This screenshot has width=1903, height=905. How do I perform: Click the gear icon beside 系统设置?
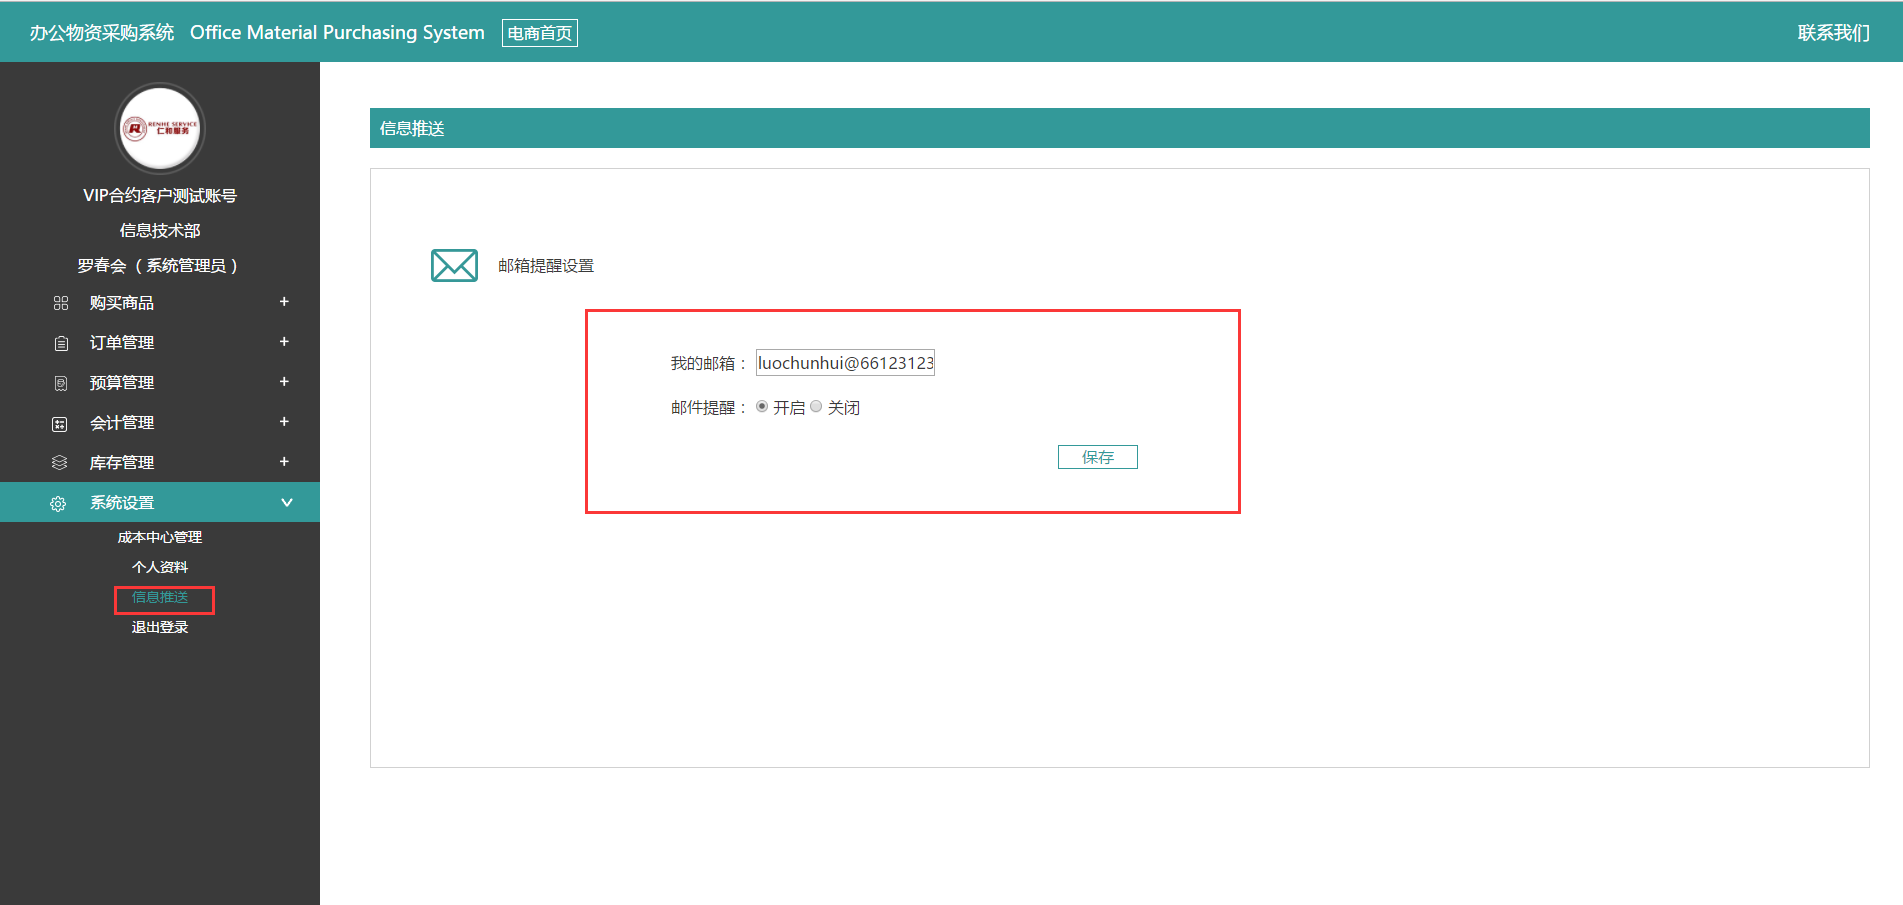58,503
